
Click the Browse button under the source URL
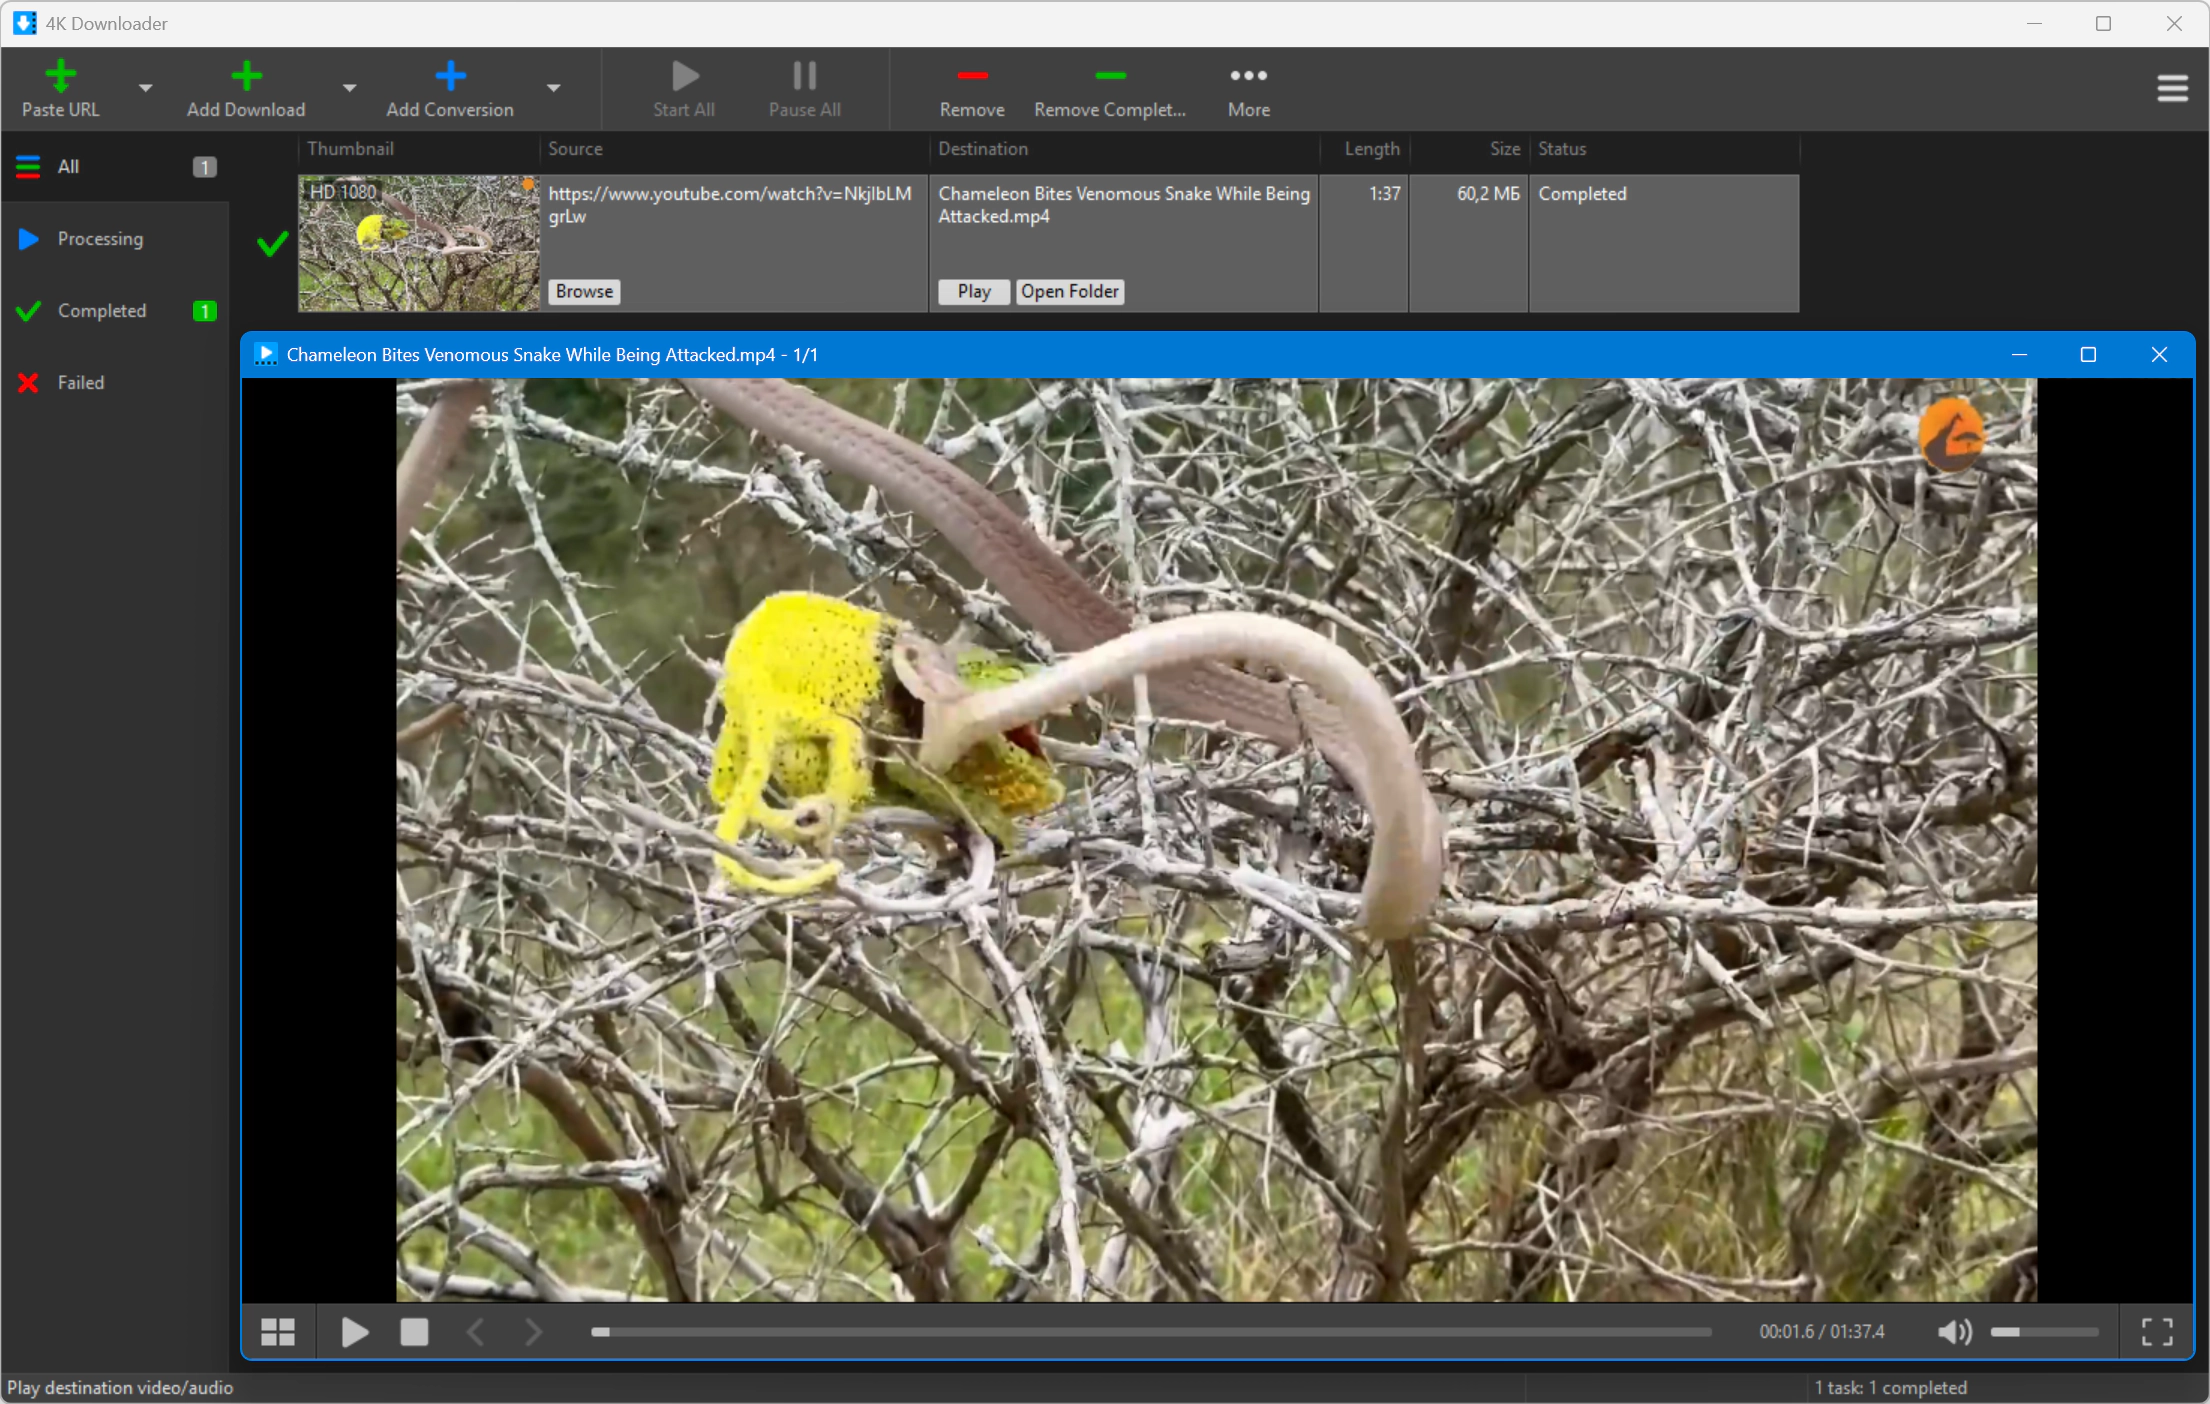[584, 291]
